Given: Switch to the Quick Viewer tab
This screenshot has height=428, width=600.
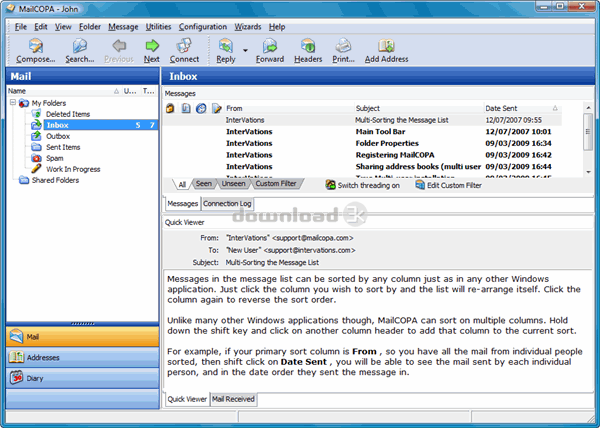Looking at the screenshot, I should pyautogui.click(x=187, y=399).
